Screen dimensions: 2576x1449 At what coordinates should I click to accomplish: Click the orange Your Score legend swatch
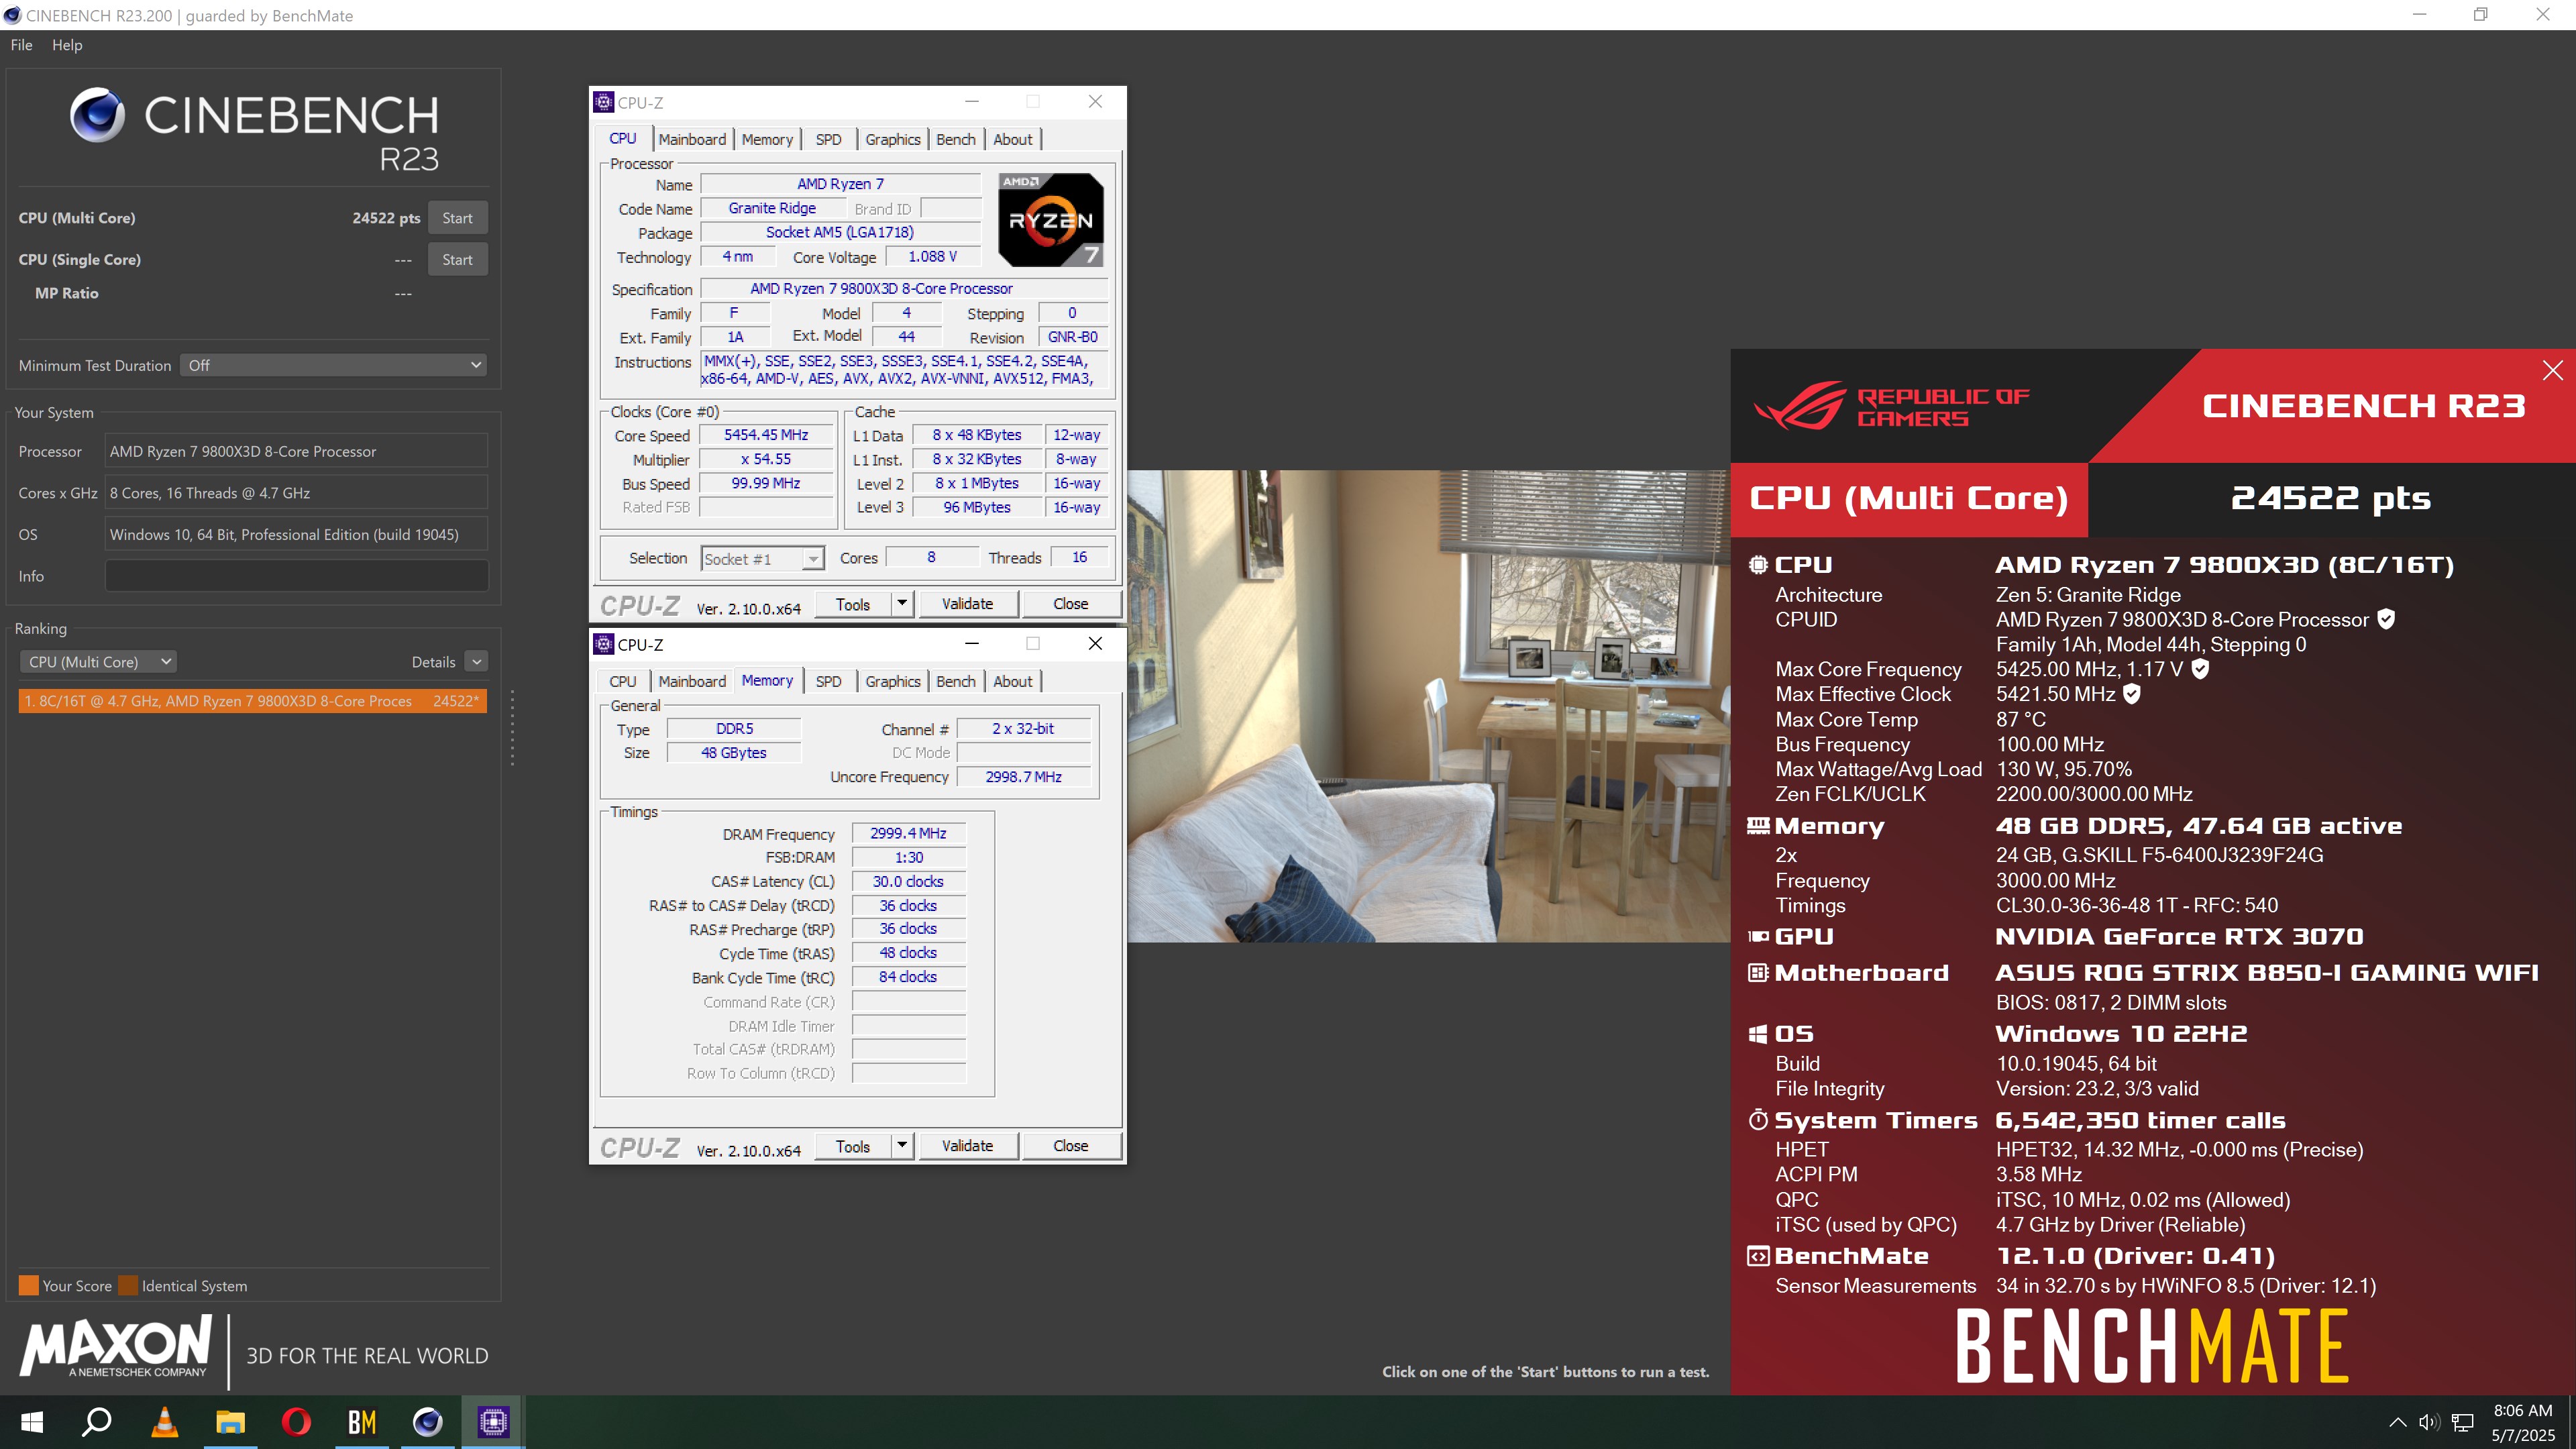28,1286
